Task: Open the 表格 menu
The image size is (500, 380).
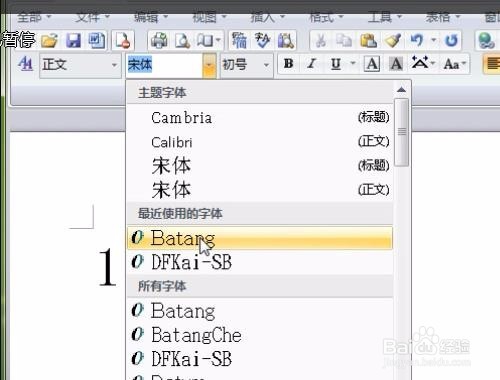Action: (443, 17)
